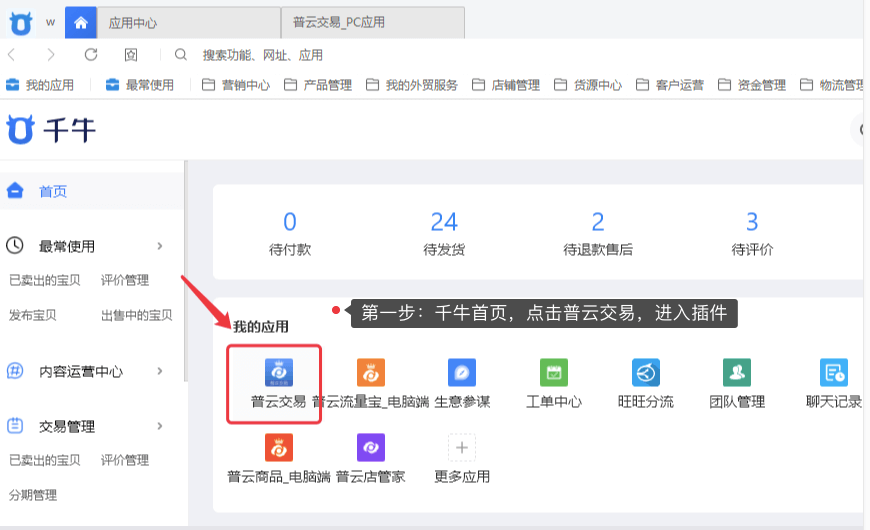Viewport: 870px width, 530px height.
Task: Click the 首页 house icon in sidebar
Action: (x=15, y=190)
